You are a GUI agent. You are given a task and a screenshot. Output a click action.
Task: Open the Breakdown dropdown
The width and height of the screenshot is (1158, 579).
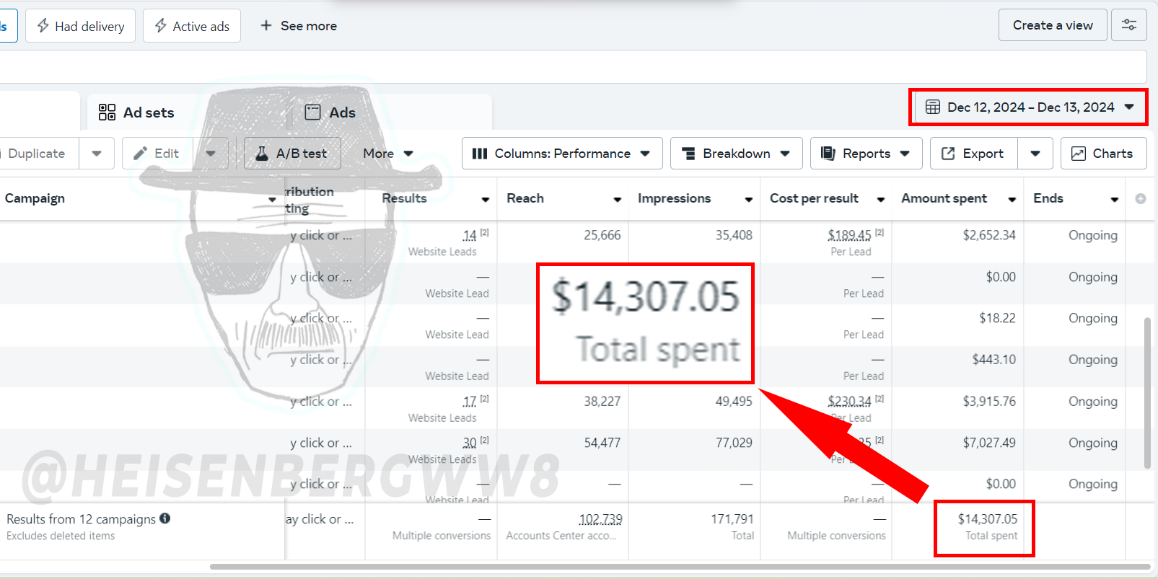(x=736, y=154)
